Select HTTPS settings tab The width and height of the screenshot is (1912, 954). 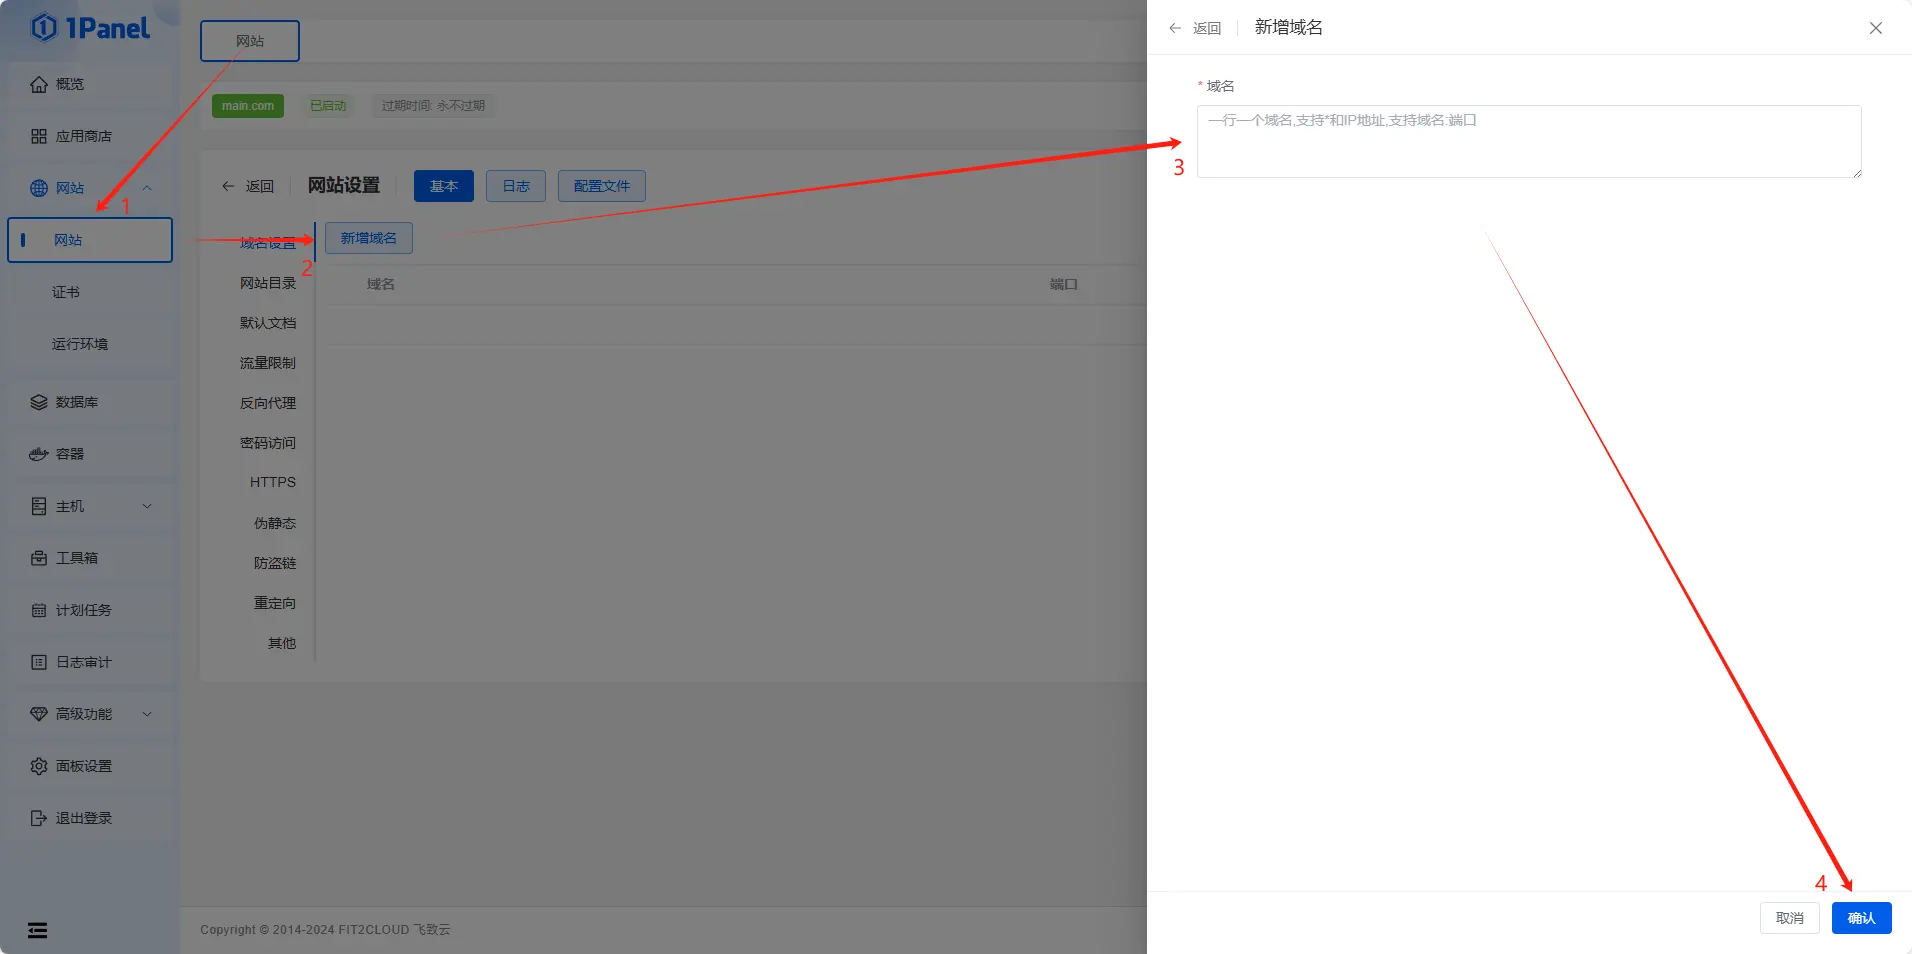[273, 482]
